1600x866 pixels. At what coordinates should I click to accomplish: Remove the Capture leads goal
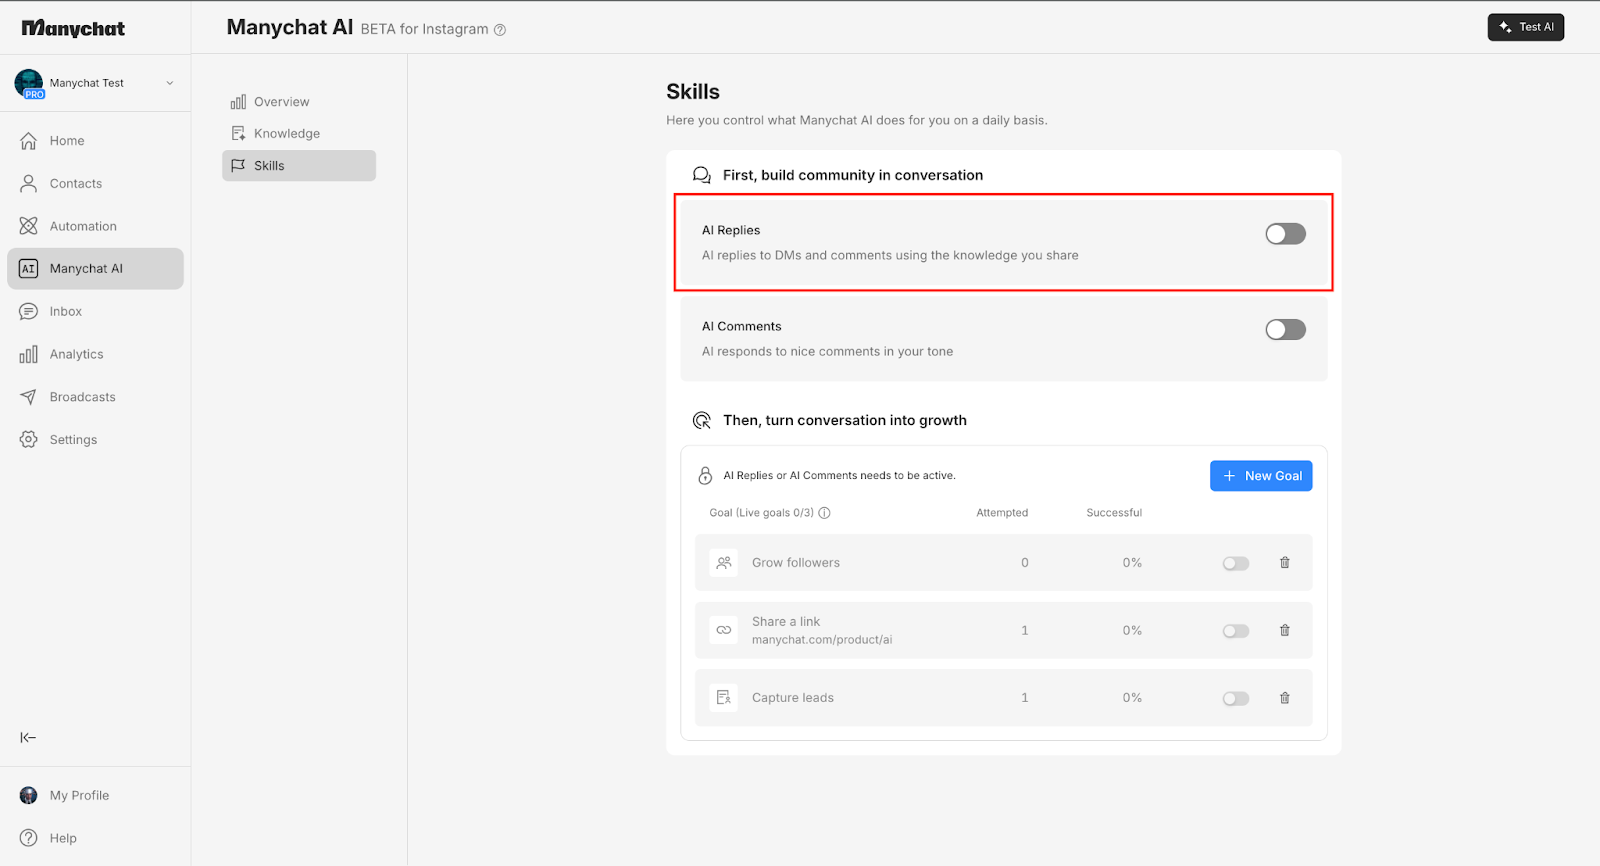pyautogui.click(x=1285, y=698)
